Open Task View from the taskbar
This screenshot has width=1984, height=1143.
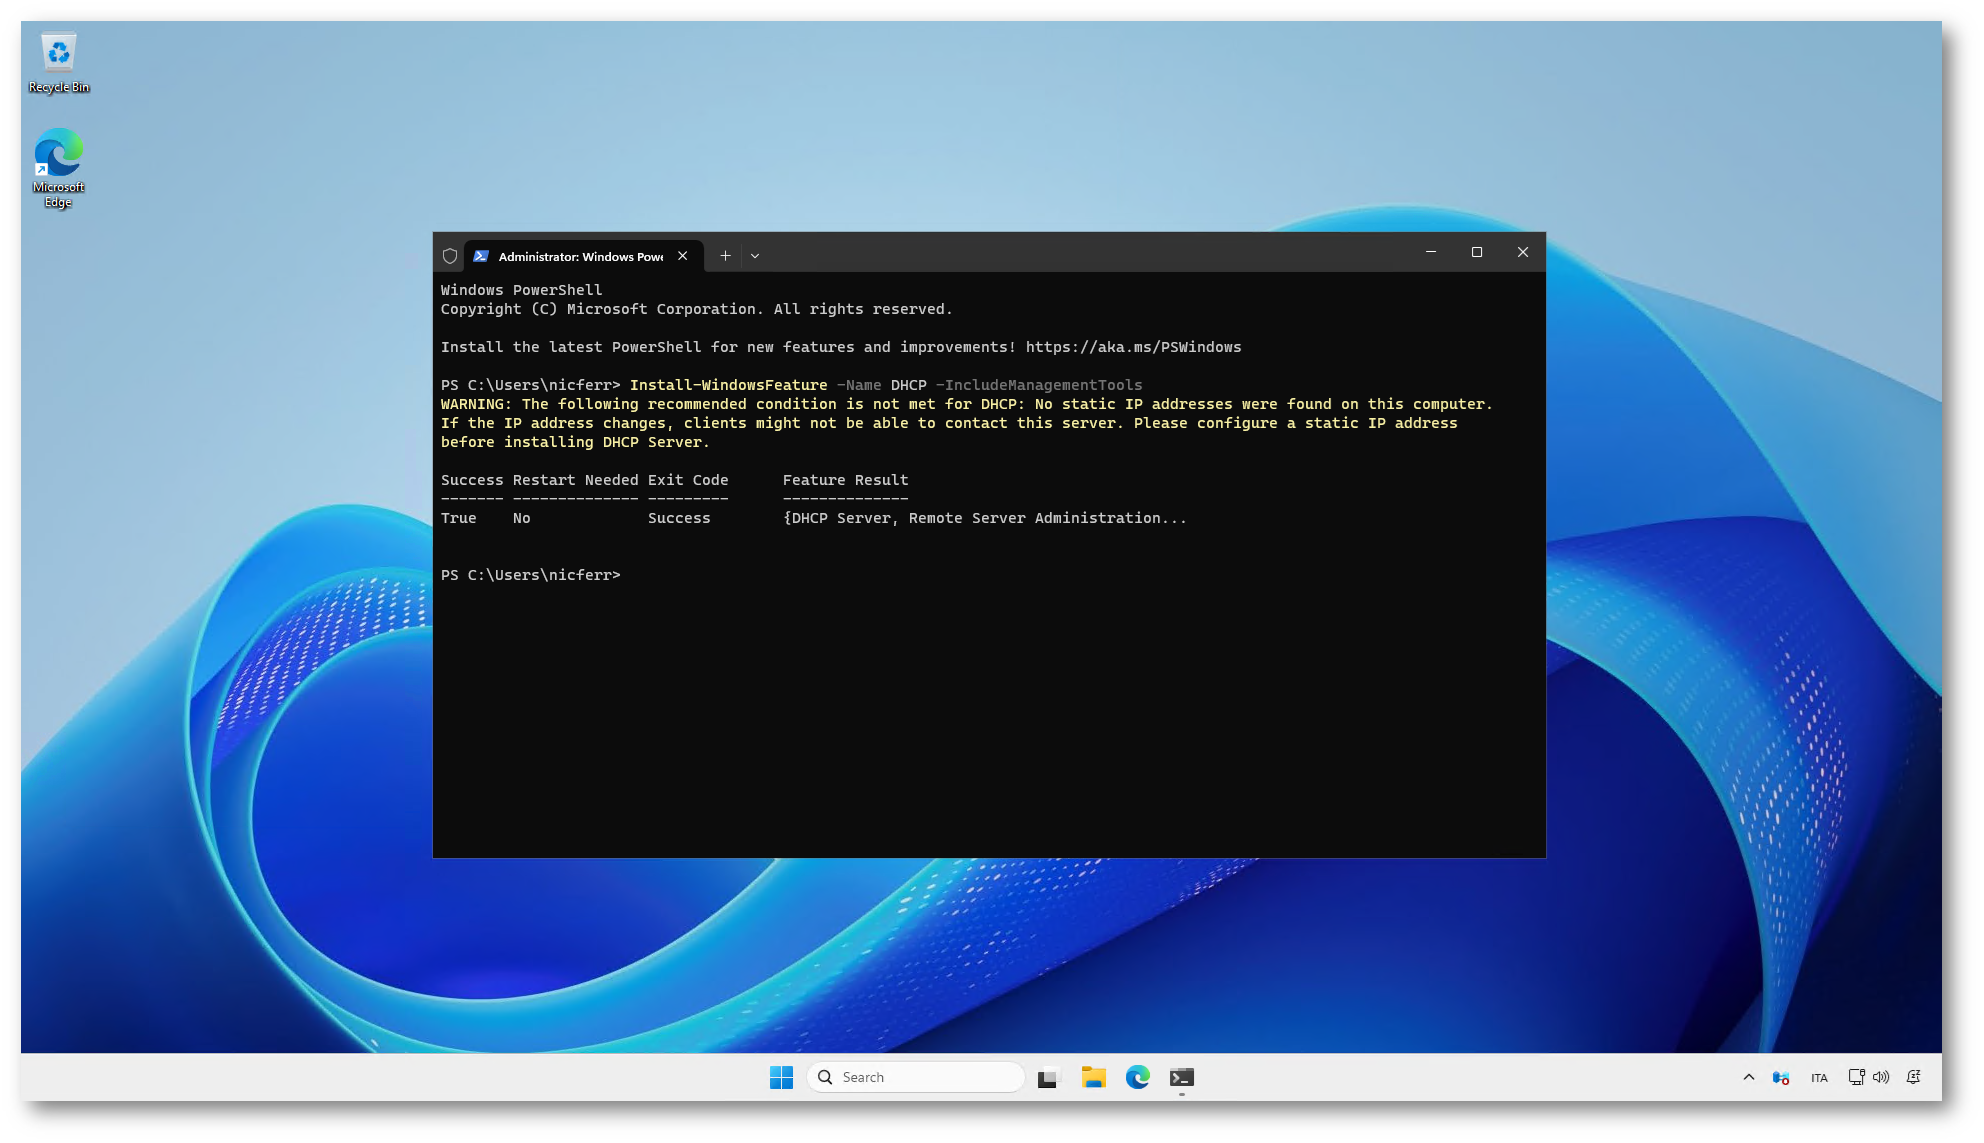pyautogui.click(x=1047, y=1077)
